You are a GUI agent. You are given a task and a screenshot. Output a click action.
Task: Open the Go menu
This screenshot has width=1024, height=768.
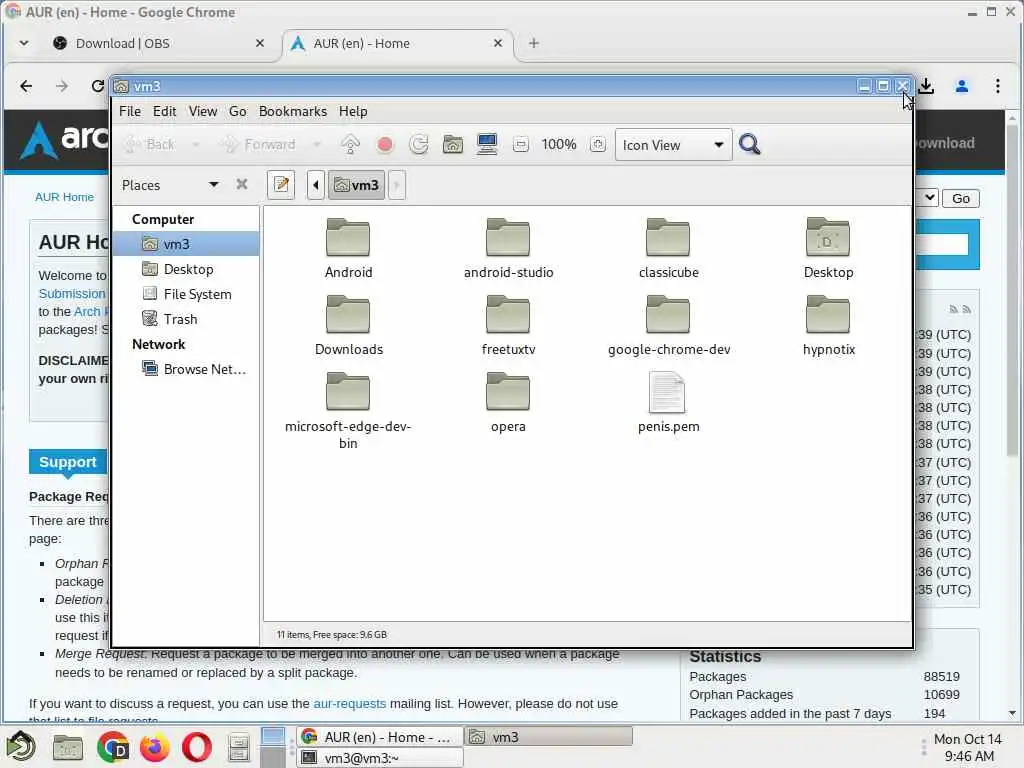[x=237, y=111]
